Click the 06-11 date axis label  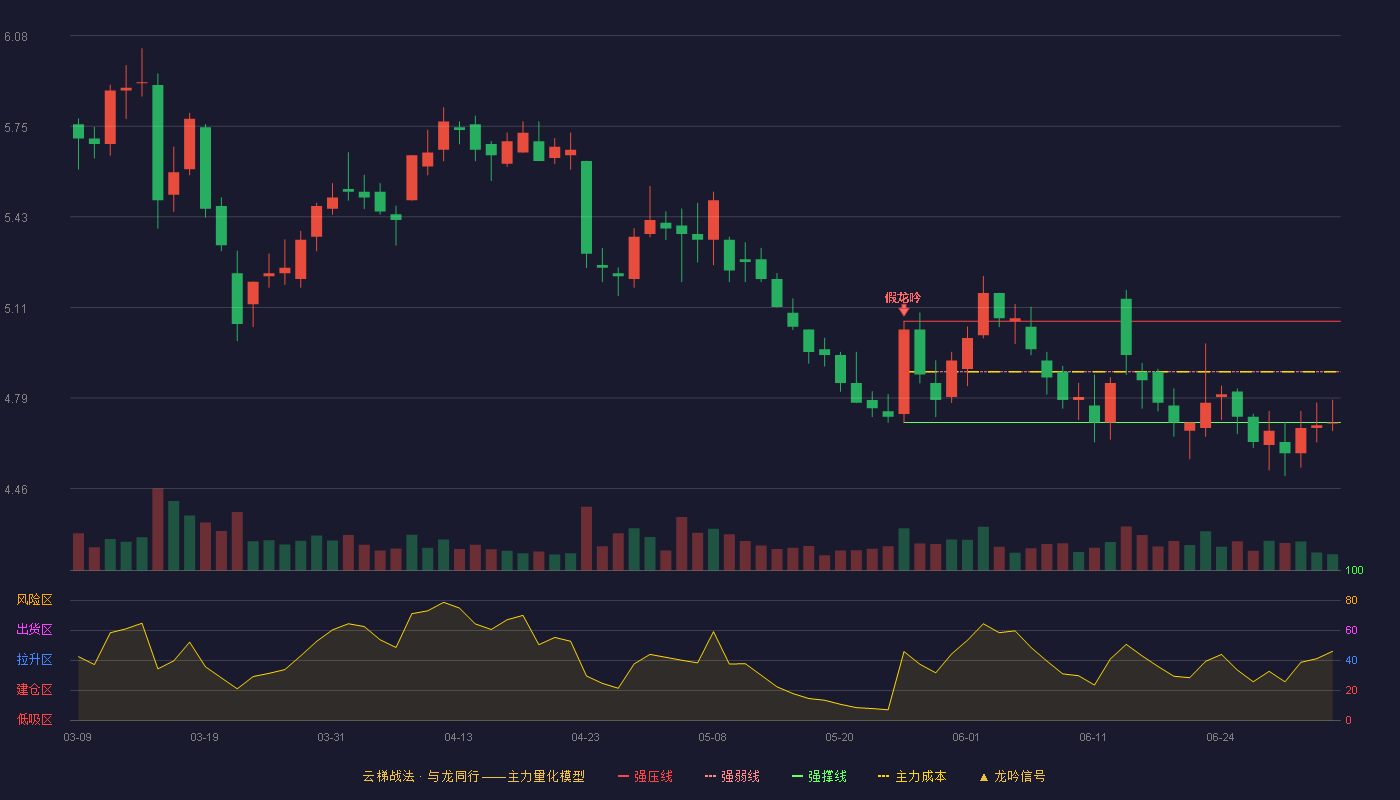(1093, 737)
